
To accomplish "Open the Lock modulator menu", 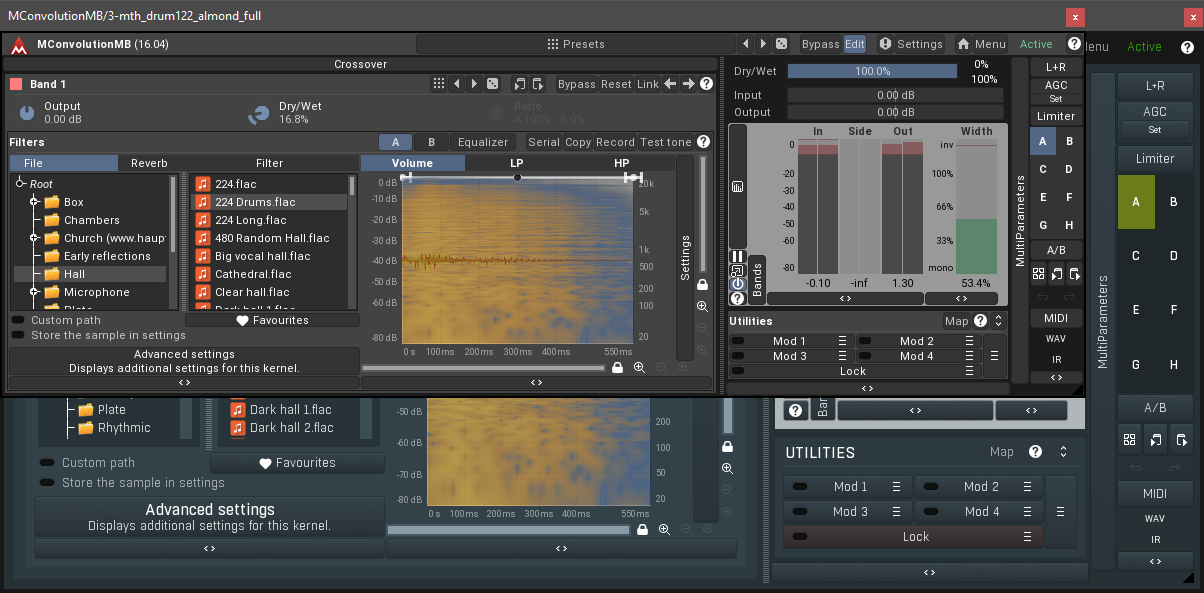I will 969,371.
